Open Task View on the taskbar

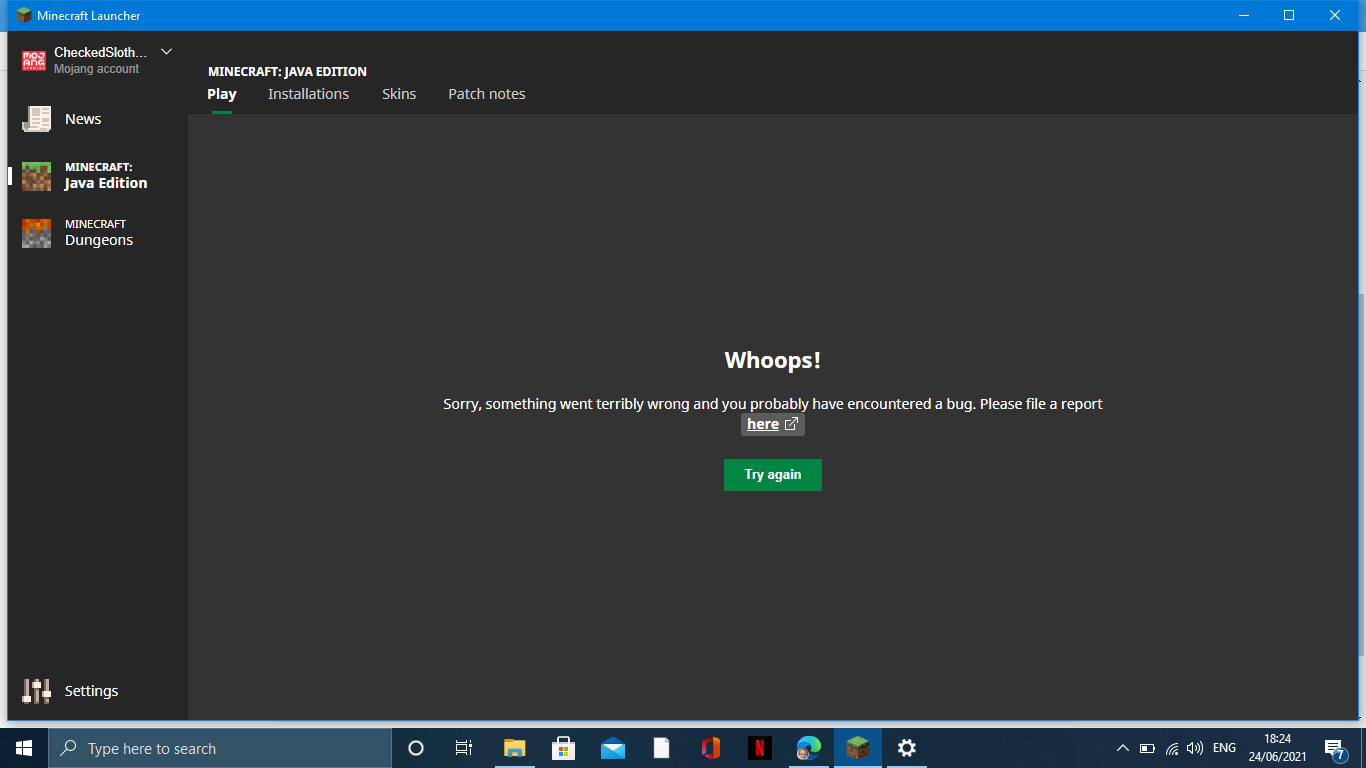coord(464,748)
